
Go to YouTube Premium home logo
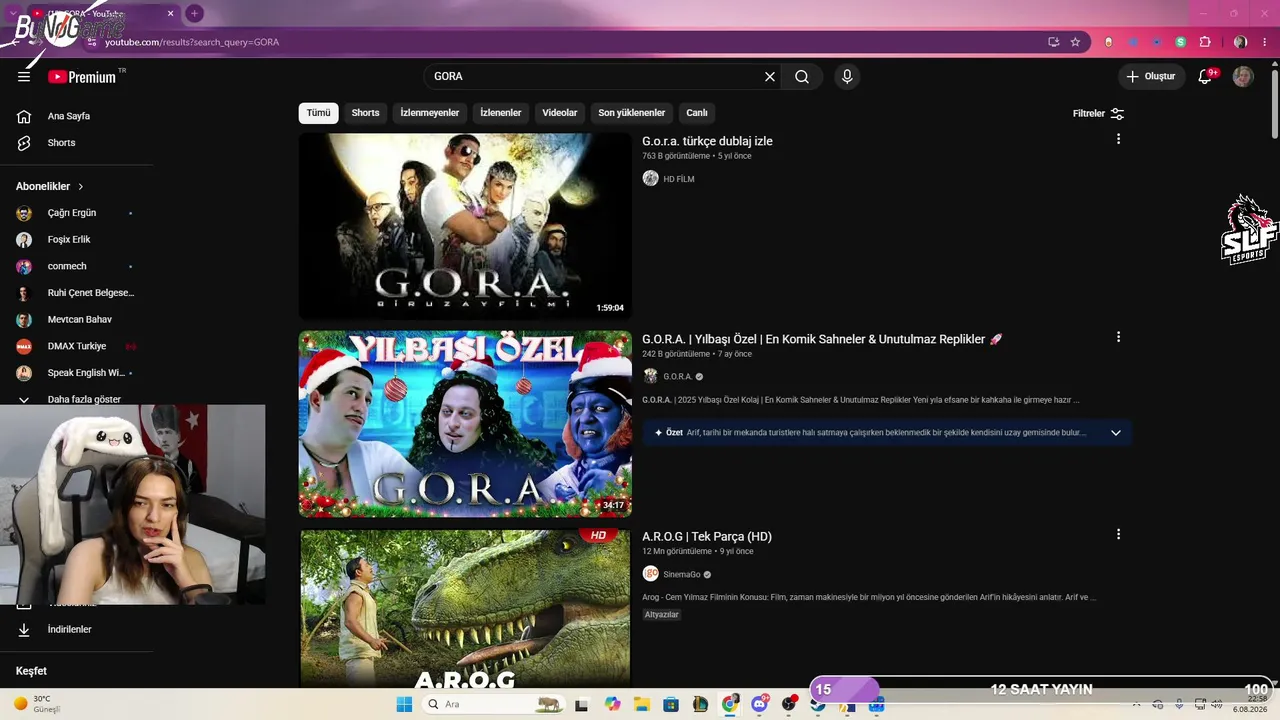click(82, 77)
